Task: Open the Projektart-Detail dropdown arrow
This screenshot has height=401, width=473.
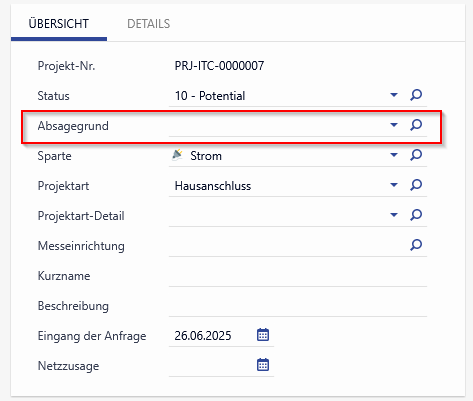Action: click(x=394, y=215)
